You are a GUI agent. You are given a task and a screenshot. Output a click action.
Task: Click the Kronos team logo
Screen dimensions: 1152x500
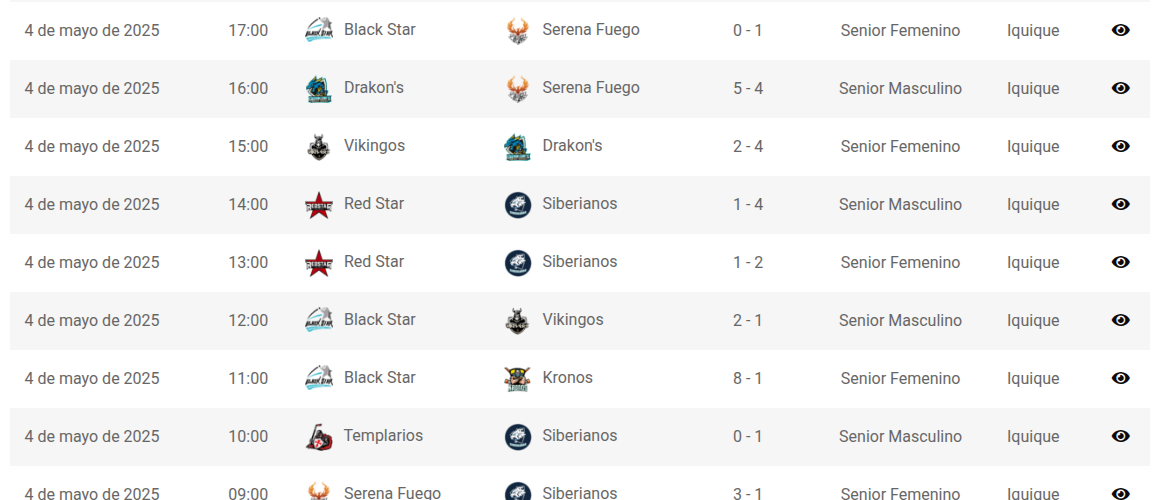(x=518, y=379)
